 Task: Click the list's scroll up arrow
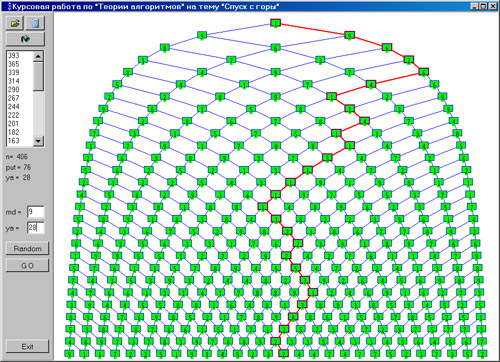pos(38,56)
